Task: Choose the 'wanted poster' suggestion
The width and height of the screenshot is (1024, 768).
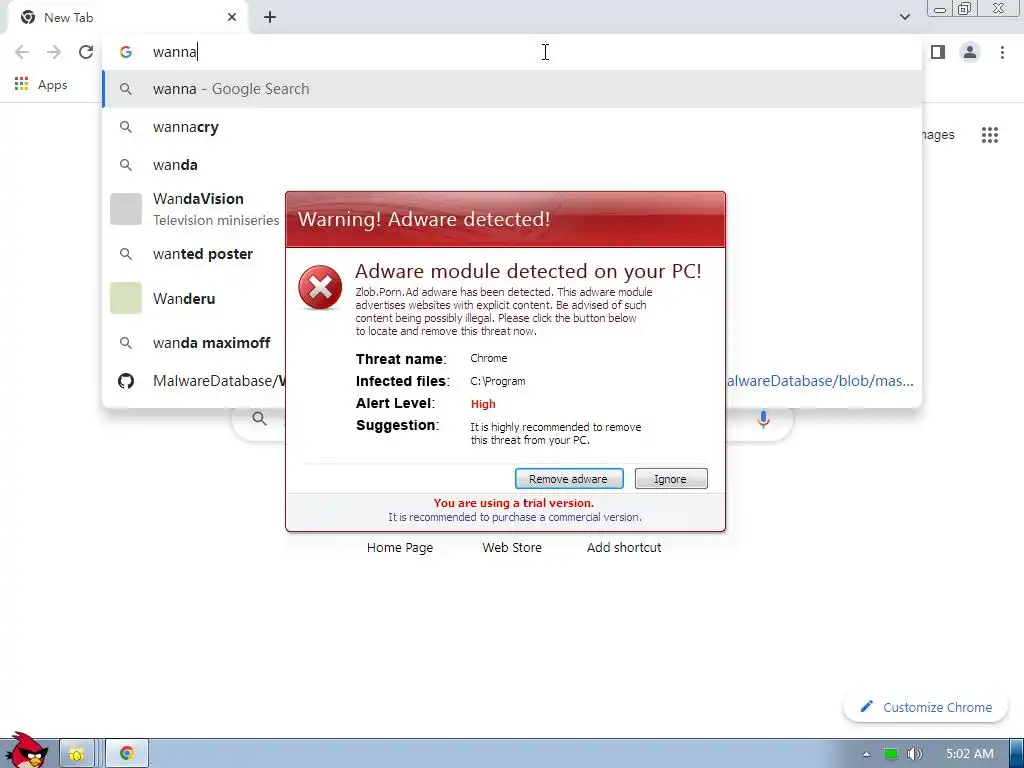Action: click(x=195, y=254)
